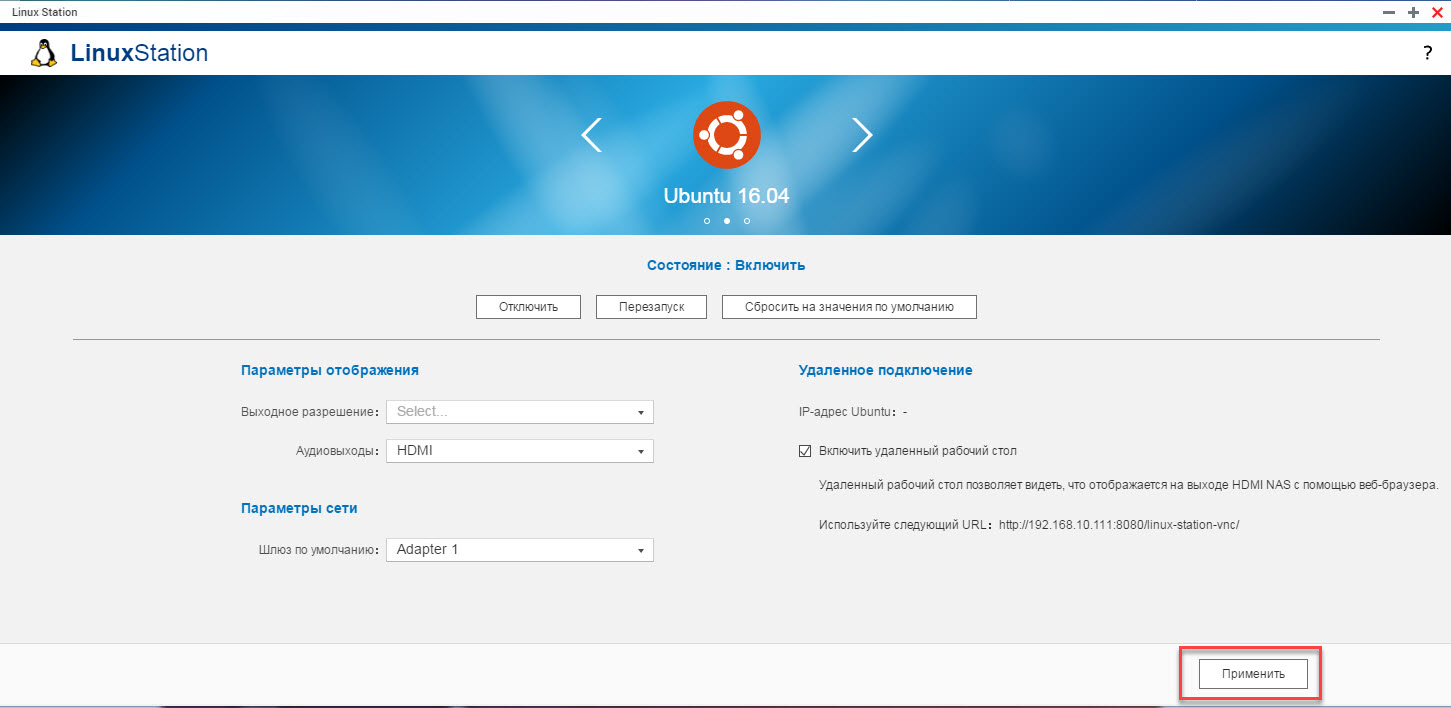Click the LinuxStation penguin logo icon
The image size is (1451, 708).
(x=44, y=53)
